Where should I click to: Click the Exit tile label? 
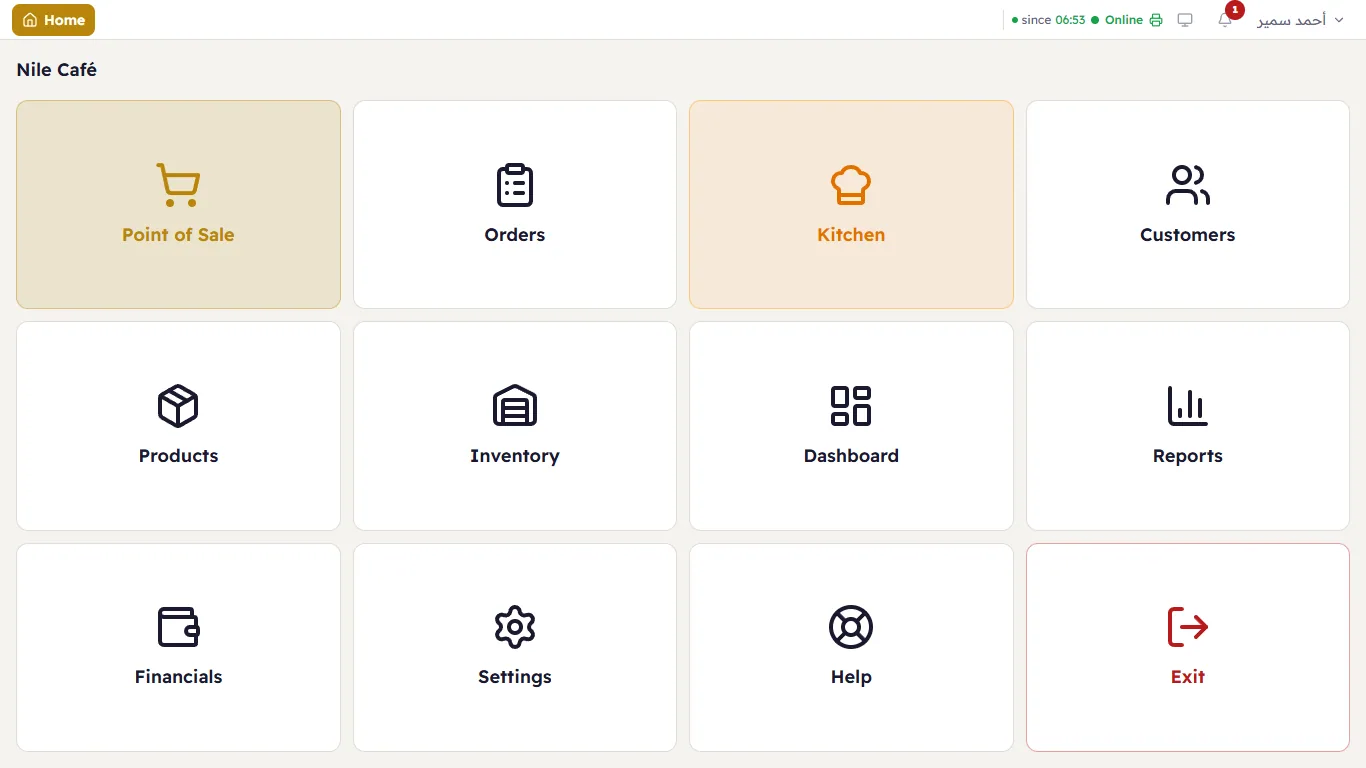(x=1188, y=677)
